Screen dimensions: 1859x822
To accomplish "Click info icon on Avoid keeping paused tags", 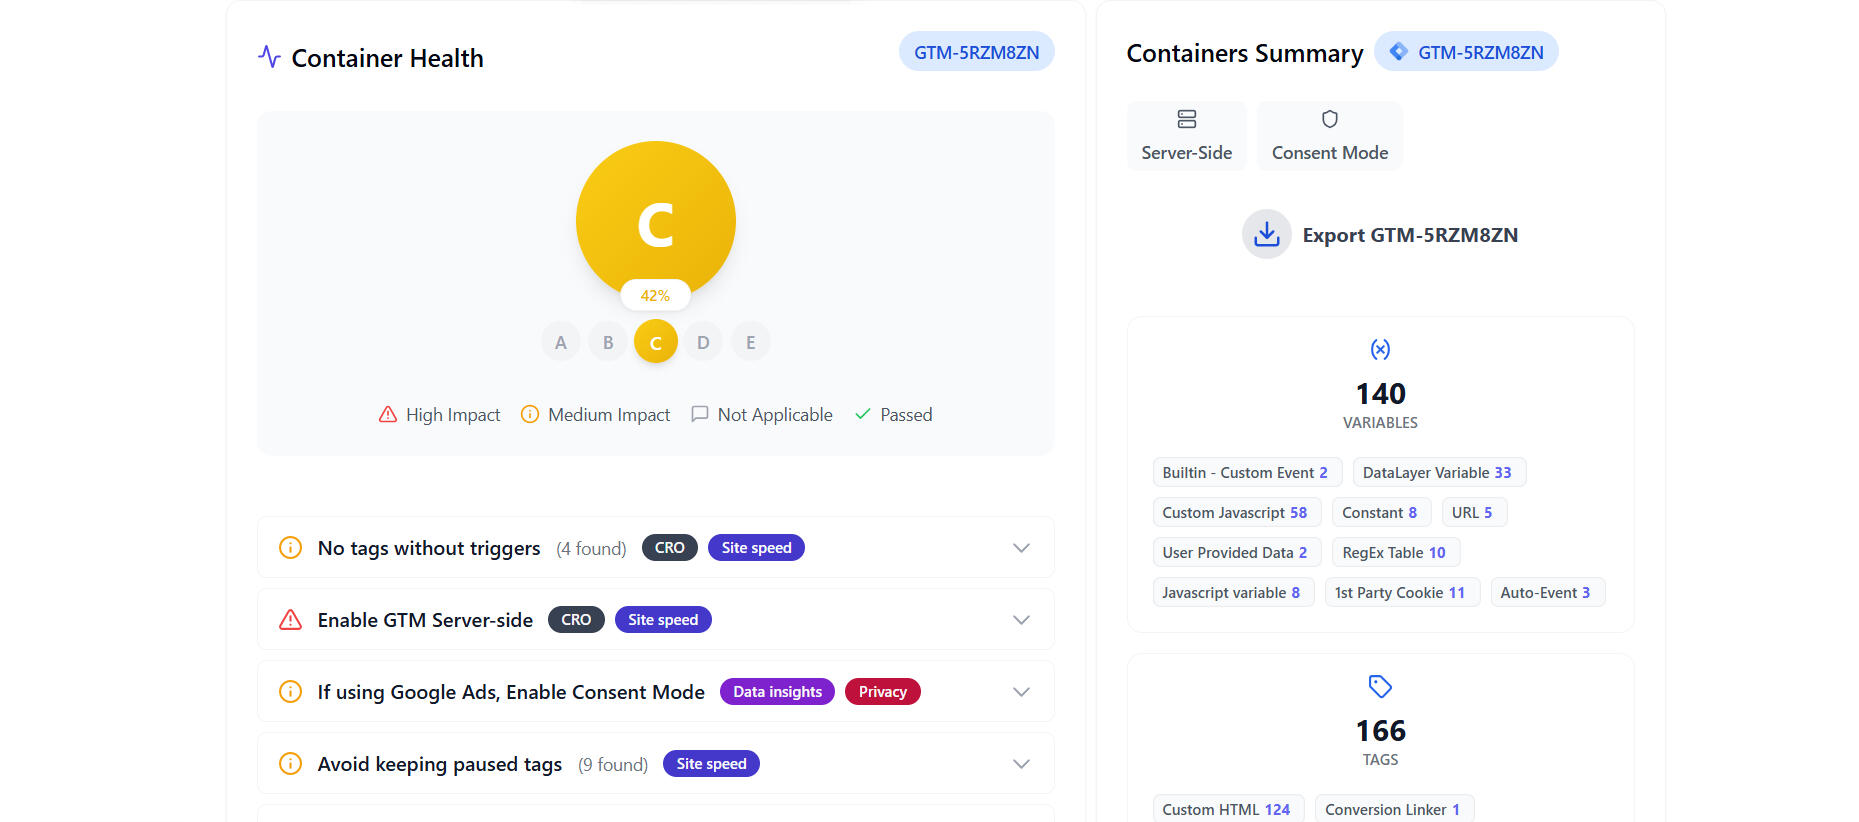I will click(290, 763).
